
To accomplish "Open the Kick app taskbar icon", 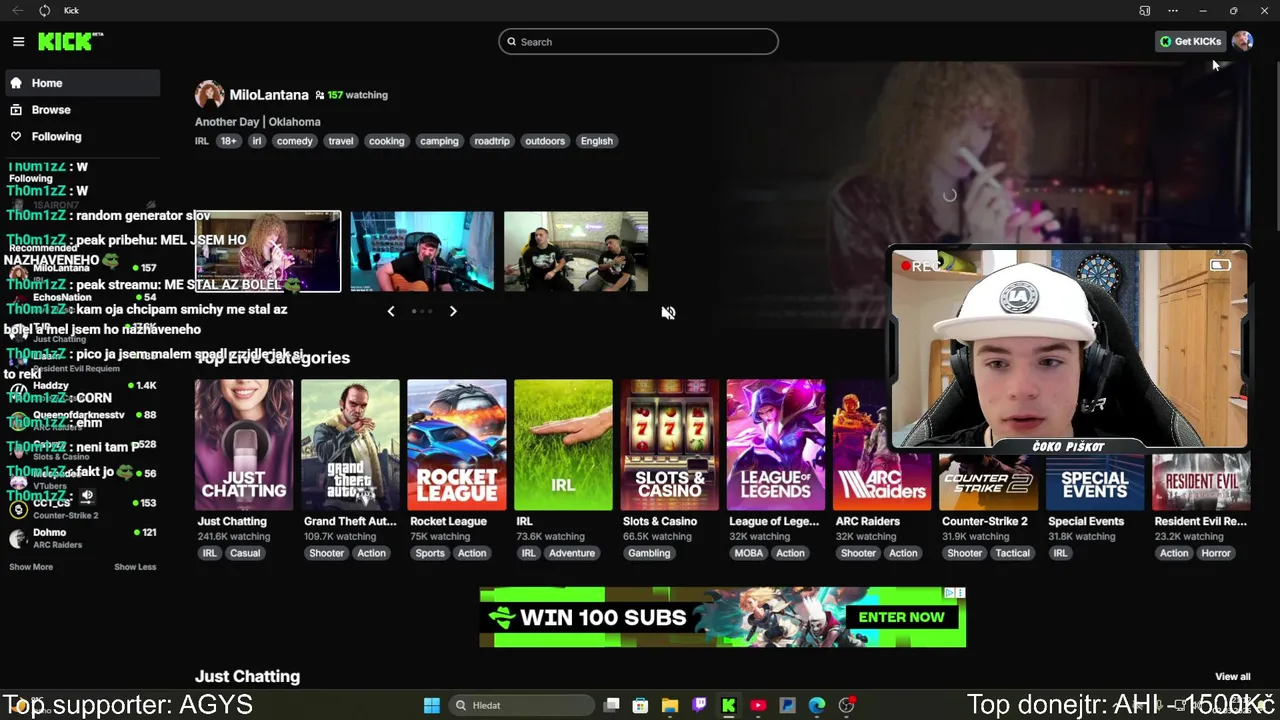I will [728, 705].
